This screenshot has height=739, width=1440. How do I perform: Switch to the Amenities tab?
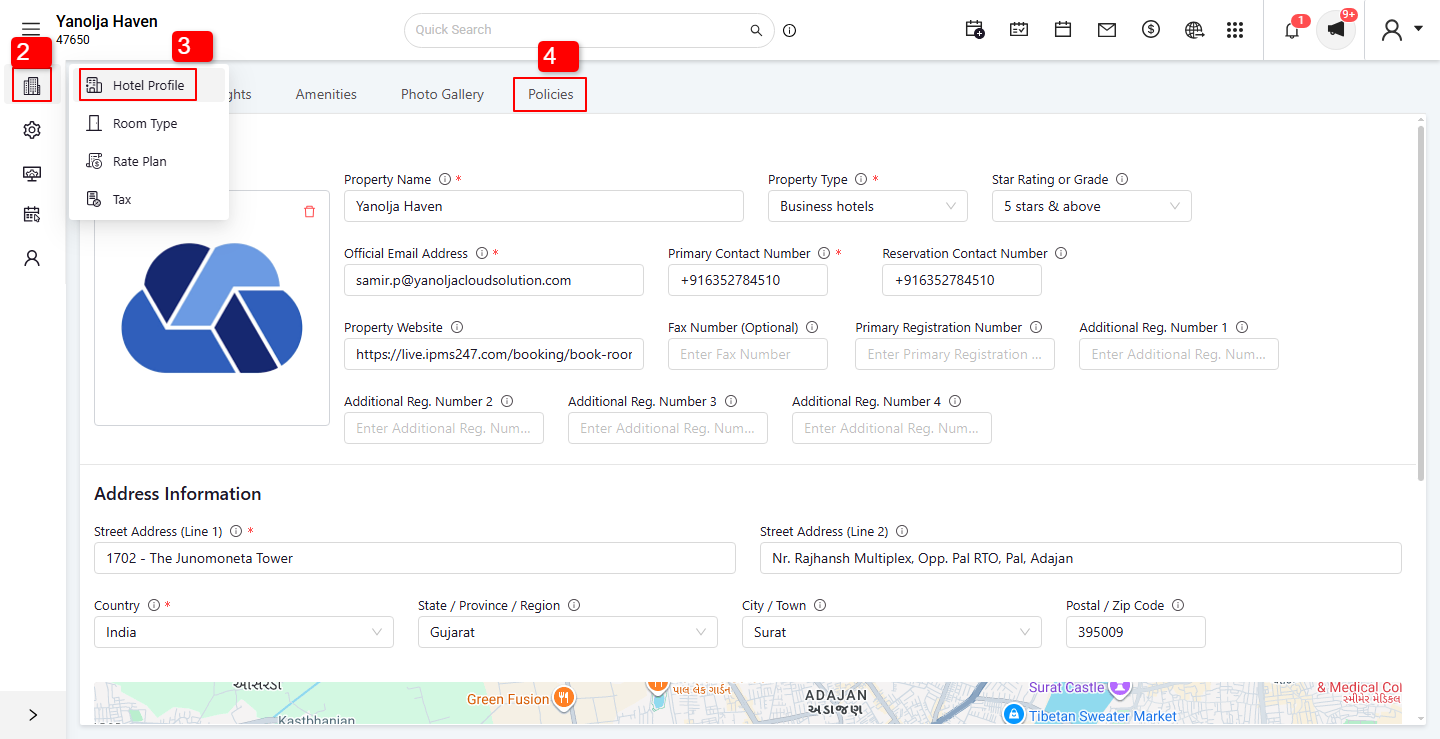326,94
